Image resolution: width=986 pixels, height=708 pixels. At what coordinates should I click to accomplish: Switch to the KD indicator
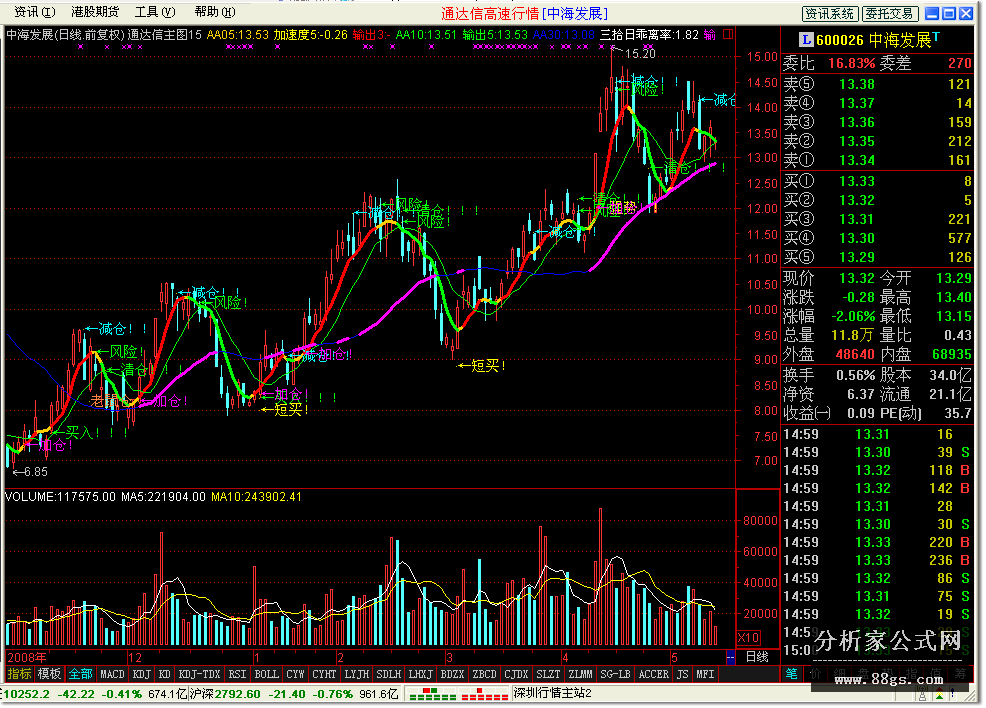click(x=165, y=674)
